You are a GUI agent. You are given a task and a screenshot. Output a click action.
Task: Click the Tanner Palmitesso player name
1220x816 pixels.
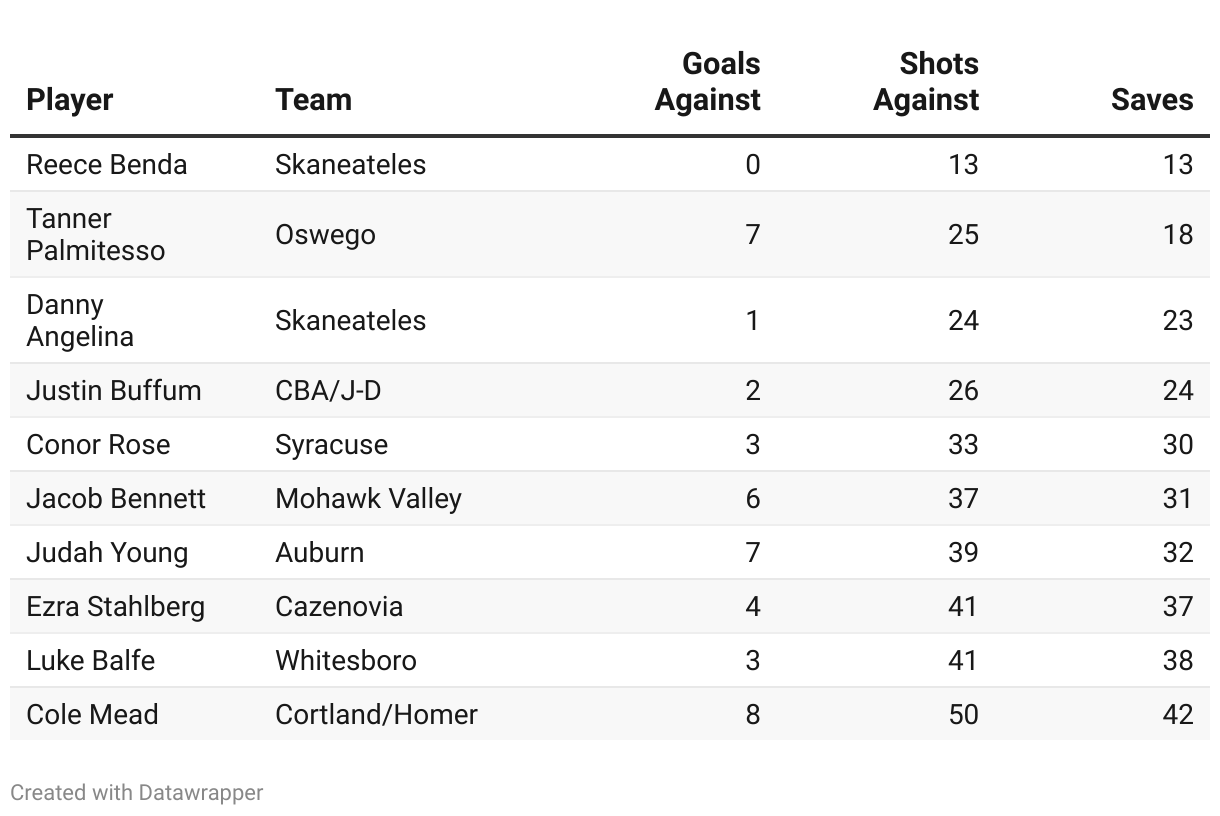pos(96,234)
